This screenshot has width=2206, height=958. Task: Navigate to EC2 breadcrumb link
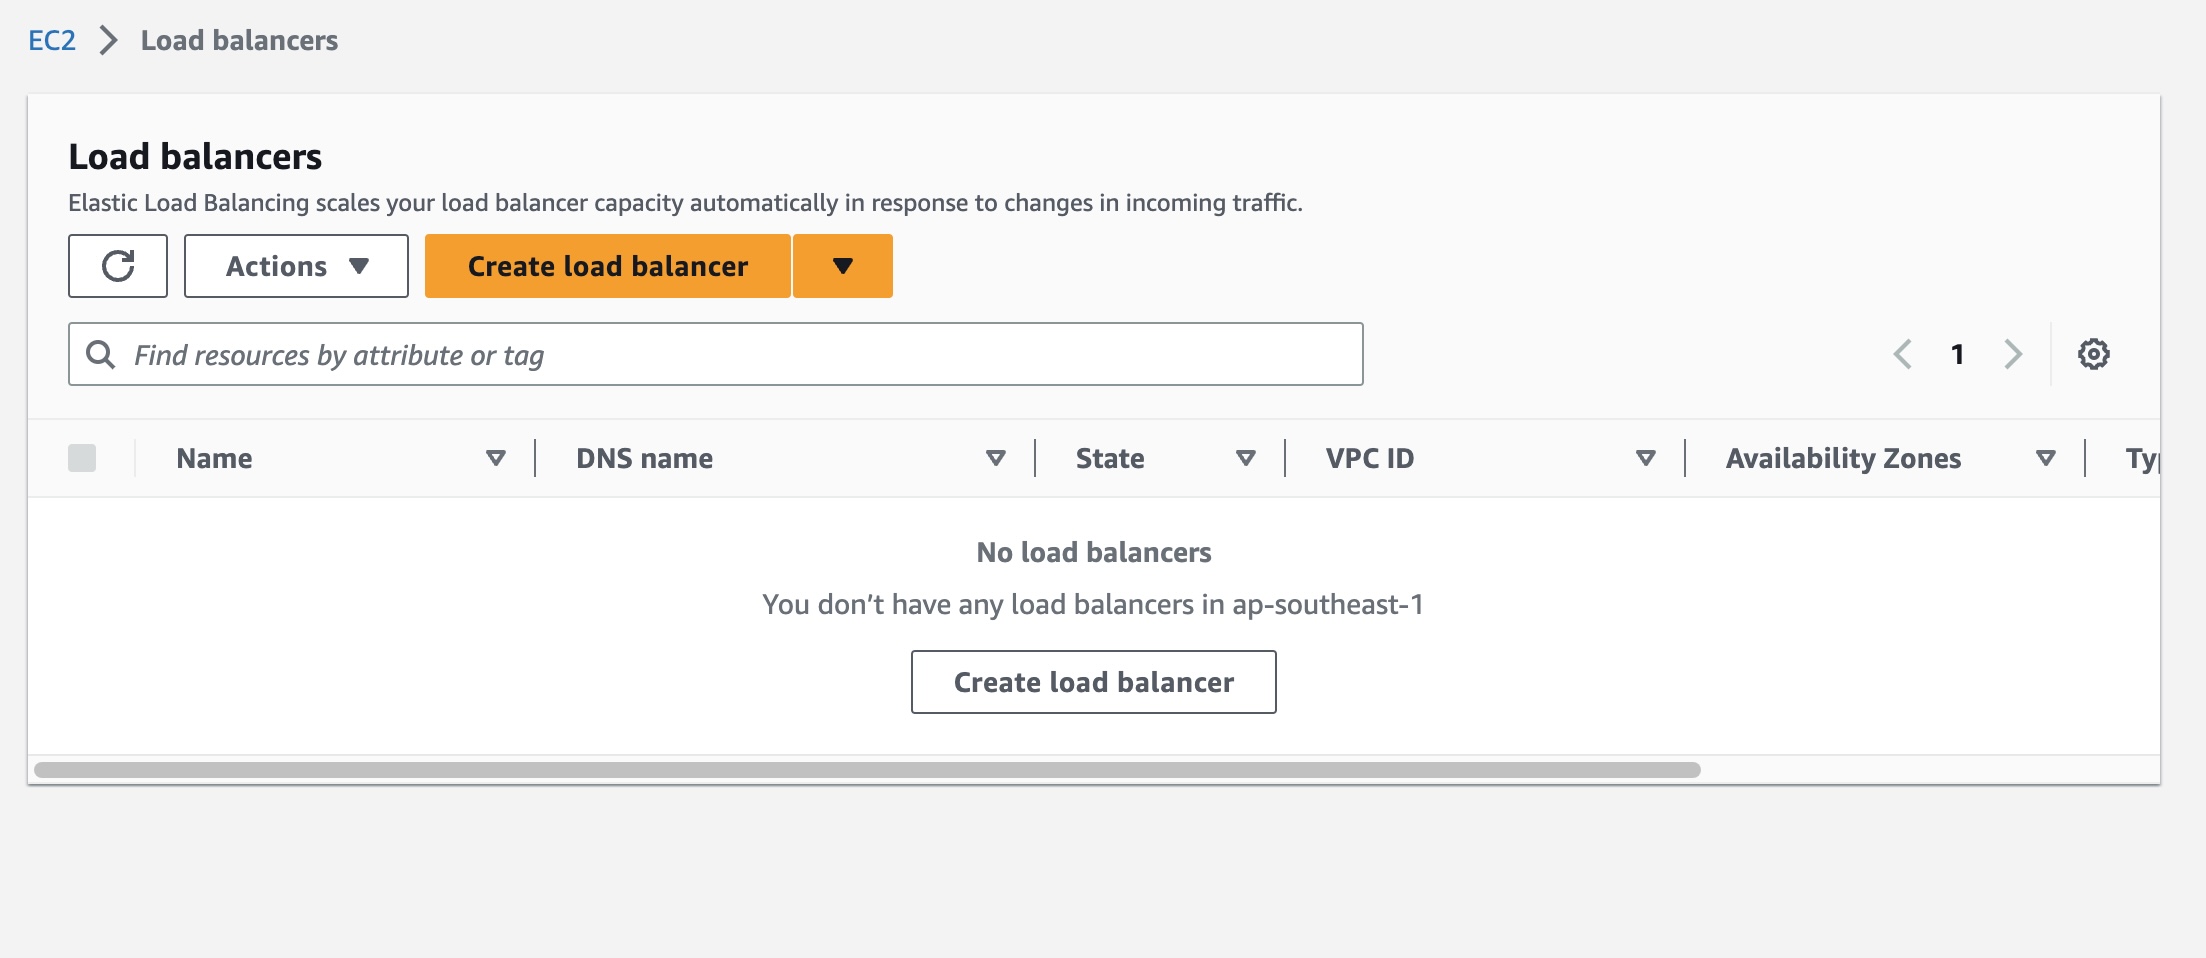click(x=52, y=40)
